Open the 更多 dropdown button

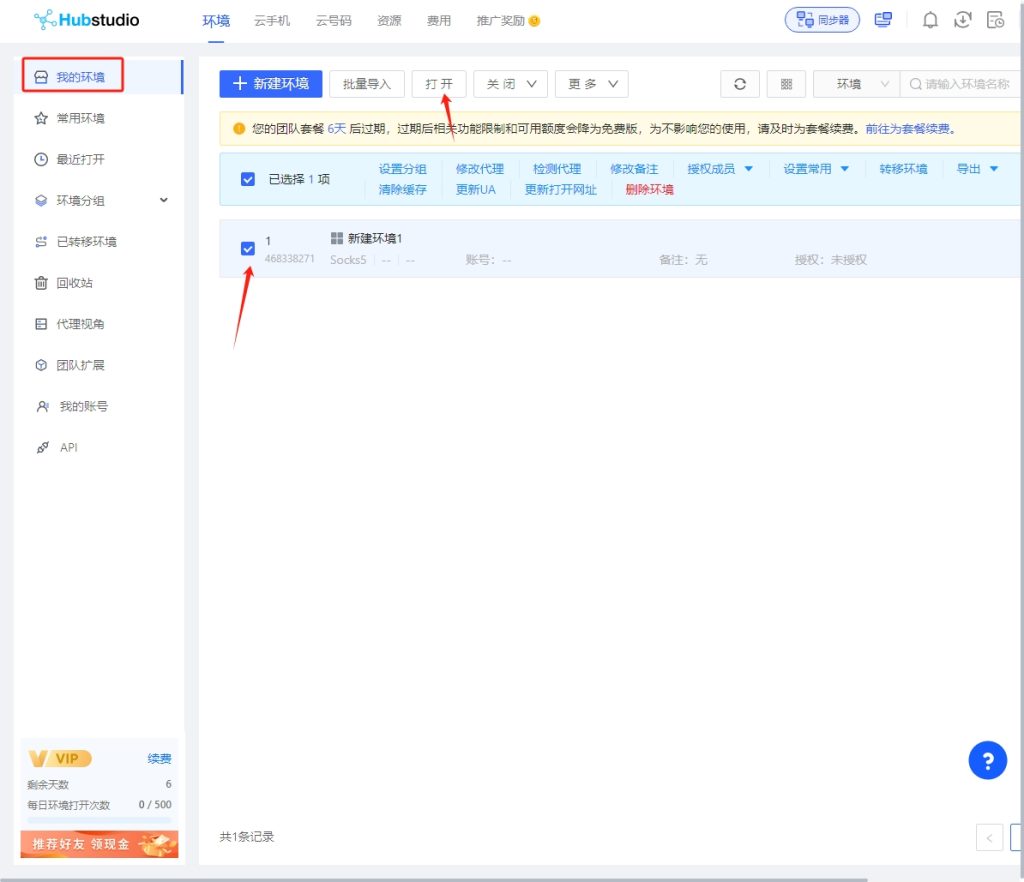click(591, 84)
